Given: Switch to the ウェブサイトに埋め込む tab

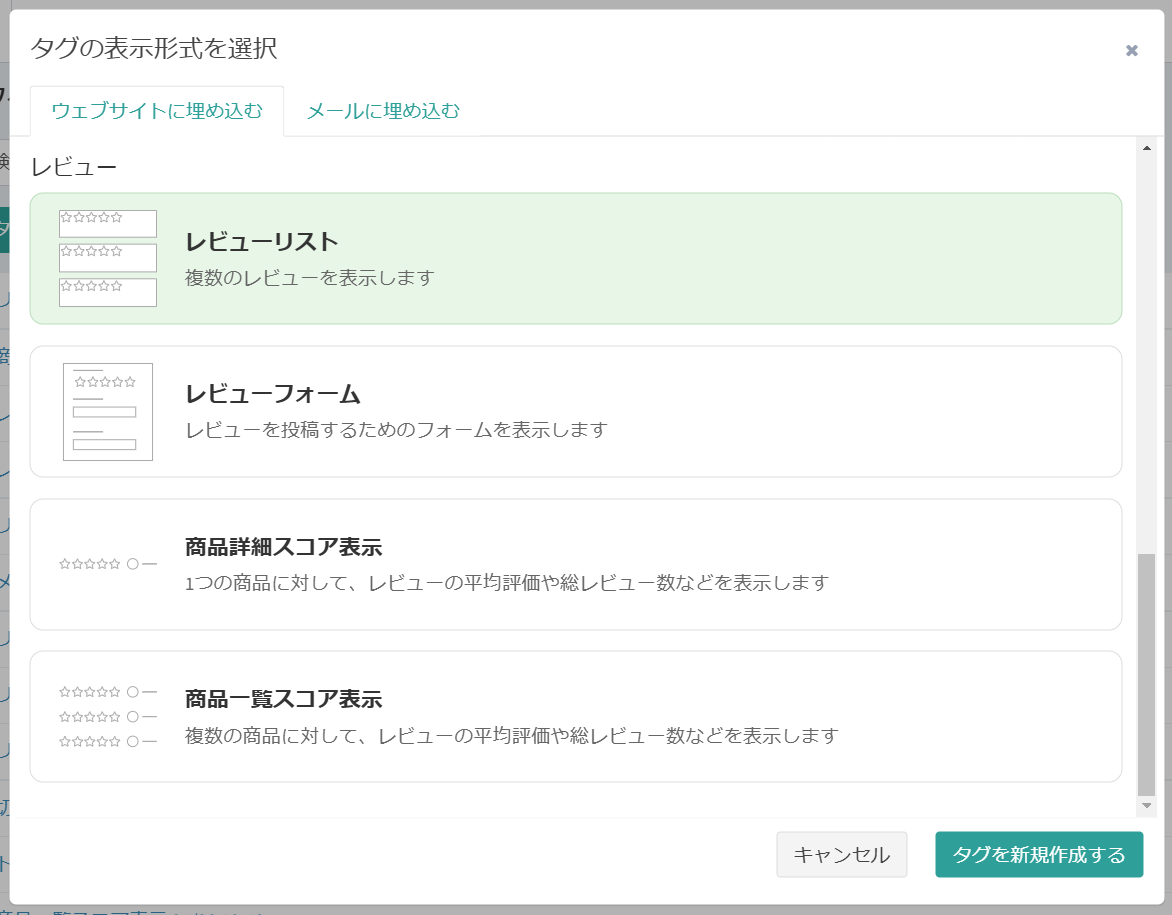Looking at the screenshot, I should [157, 111].
